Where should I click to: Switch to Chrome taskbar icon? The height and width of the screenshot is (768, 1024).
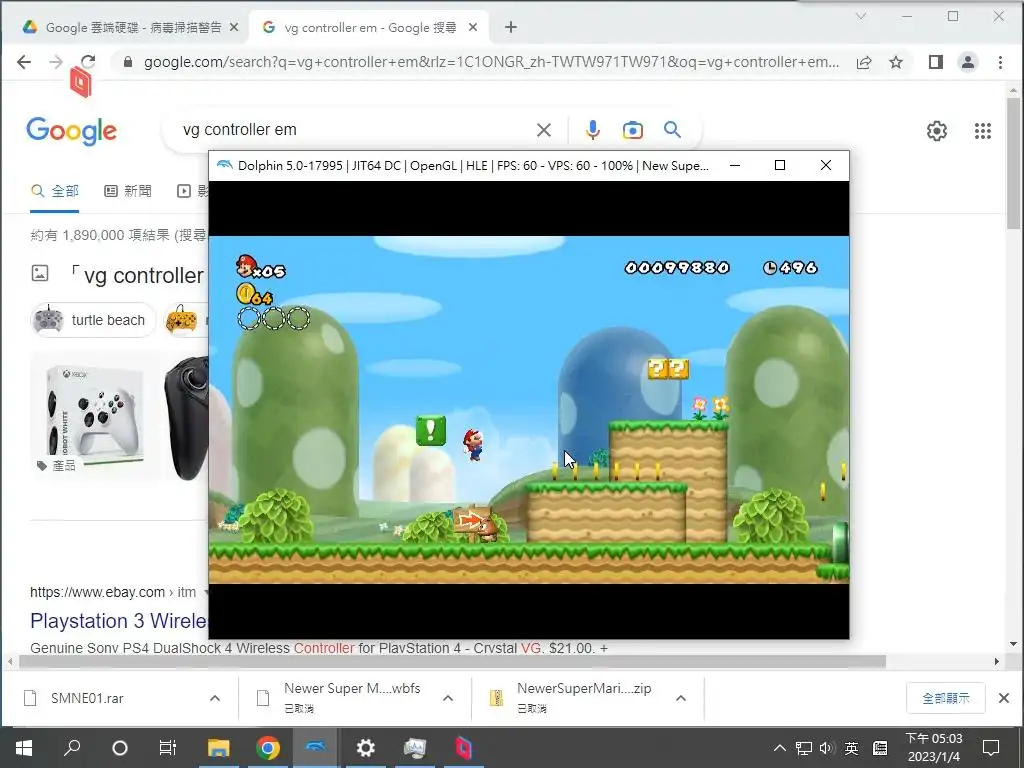(x=268, y=748)
